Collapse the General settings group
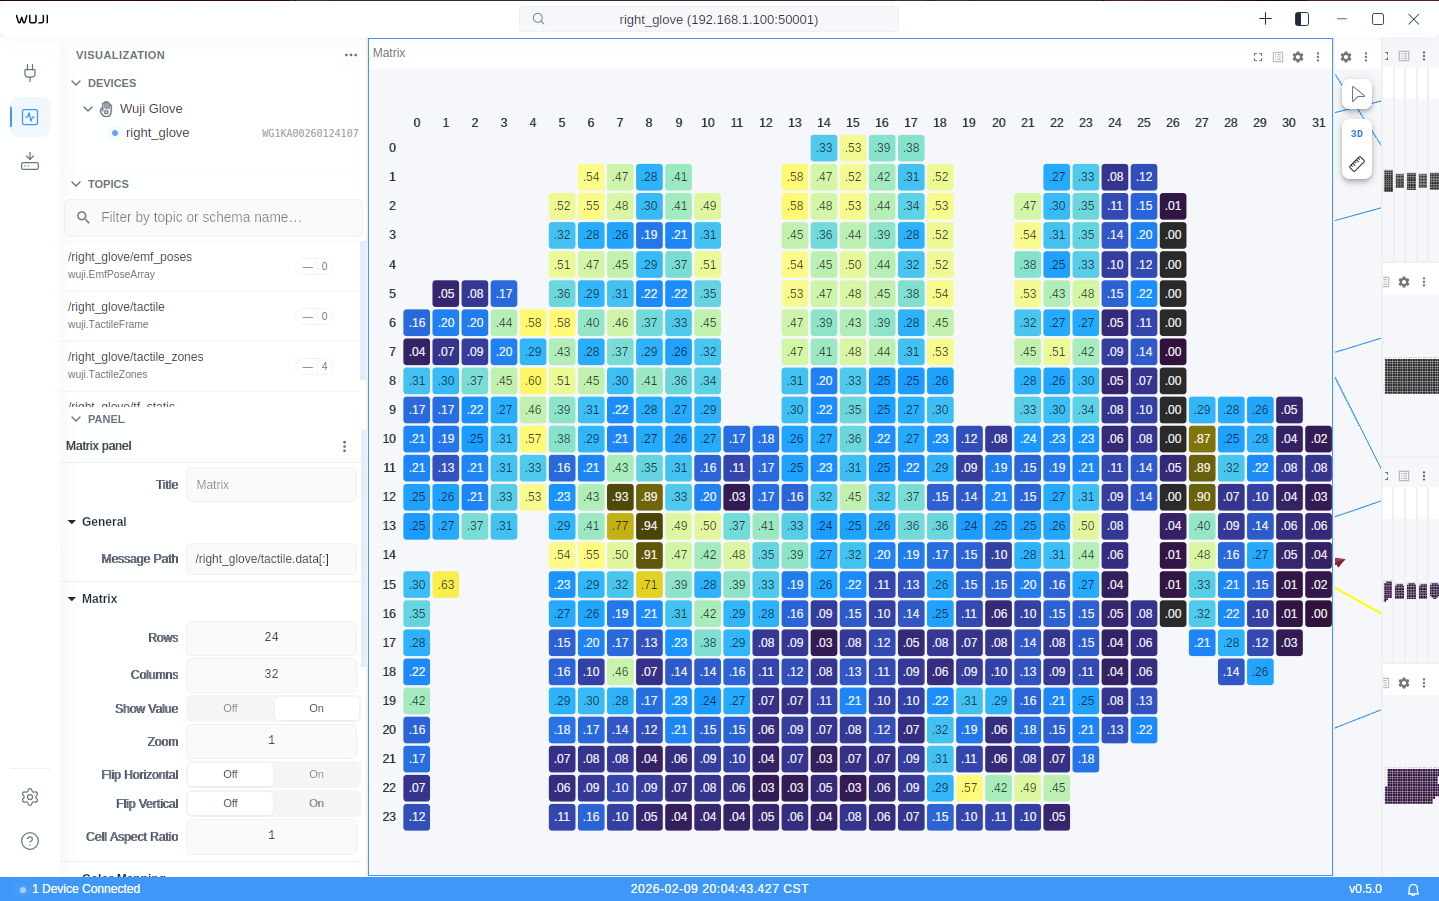 72,522
